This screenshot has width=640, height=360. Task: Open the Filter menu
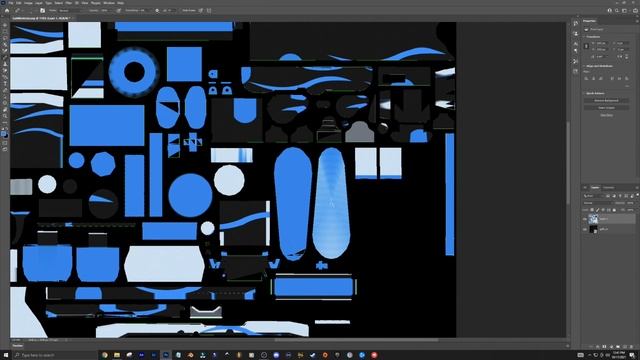[x=69, y=3]
